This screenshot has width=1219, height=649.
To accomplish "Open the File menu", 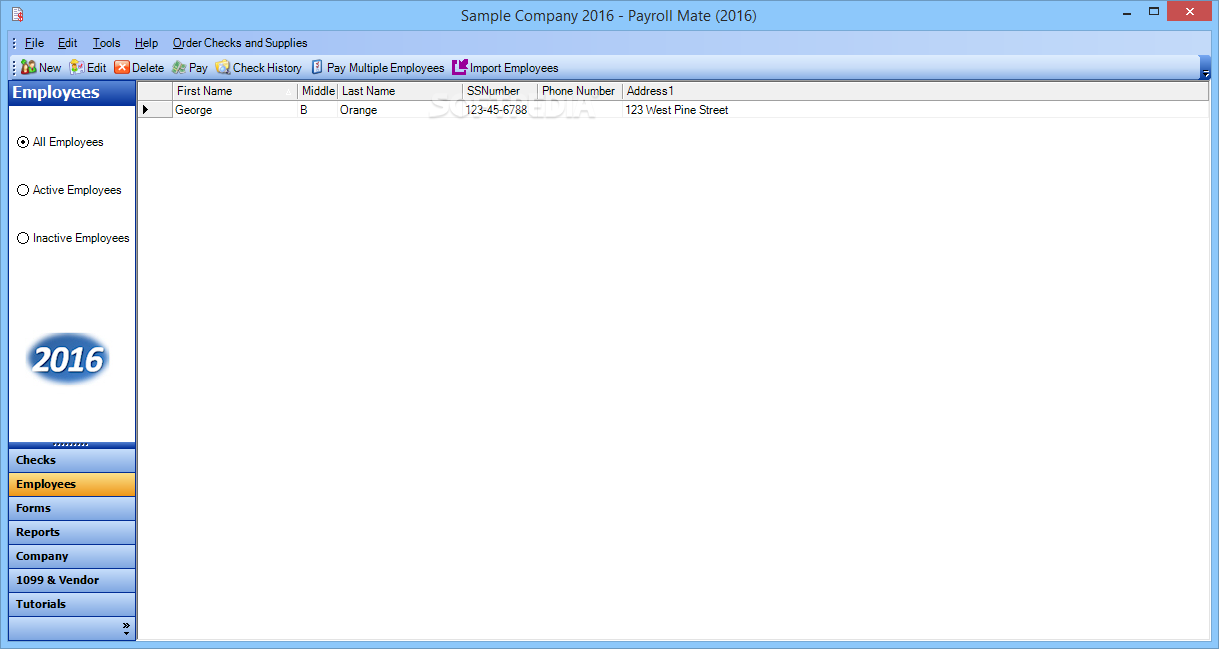I will (x=34, y=43).
